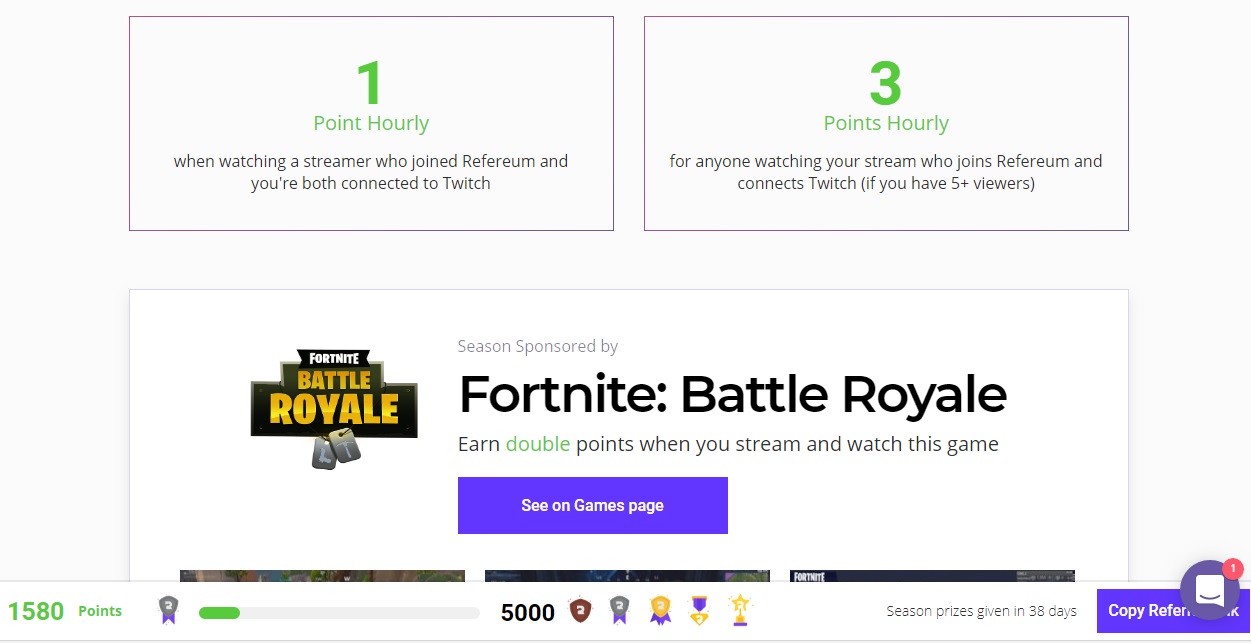Click the silver ribbon badge after 5000
Image resolution: width=1251 pixels, height=643 pixels.
point(619,610)
